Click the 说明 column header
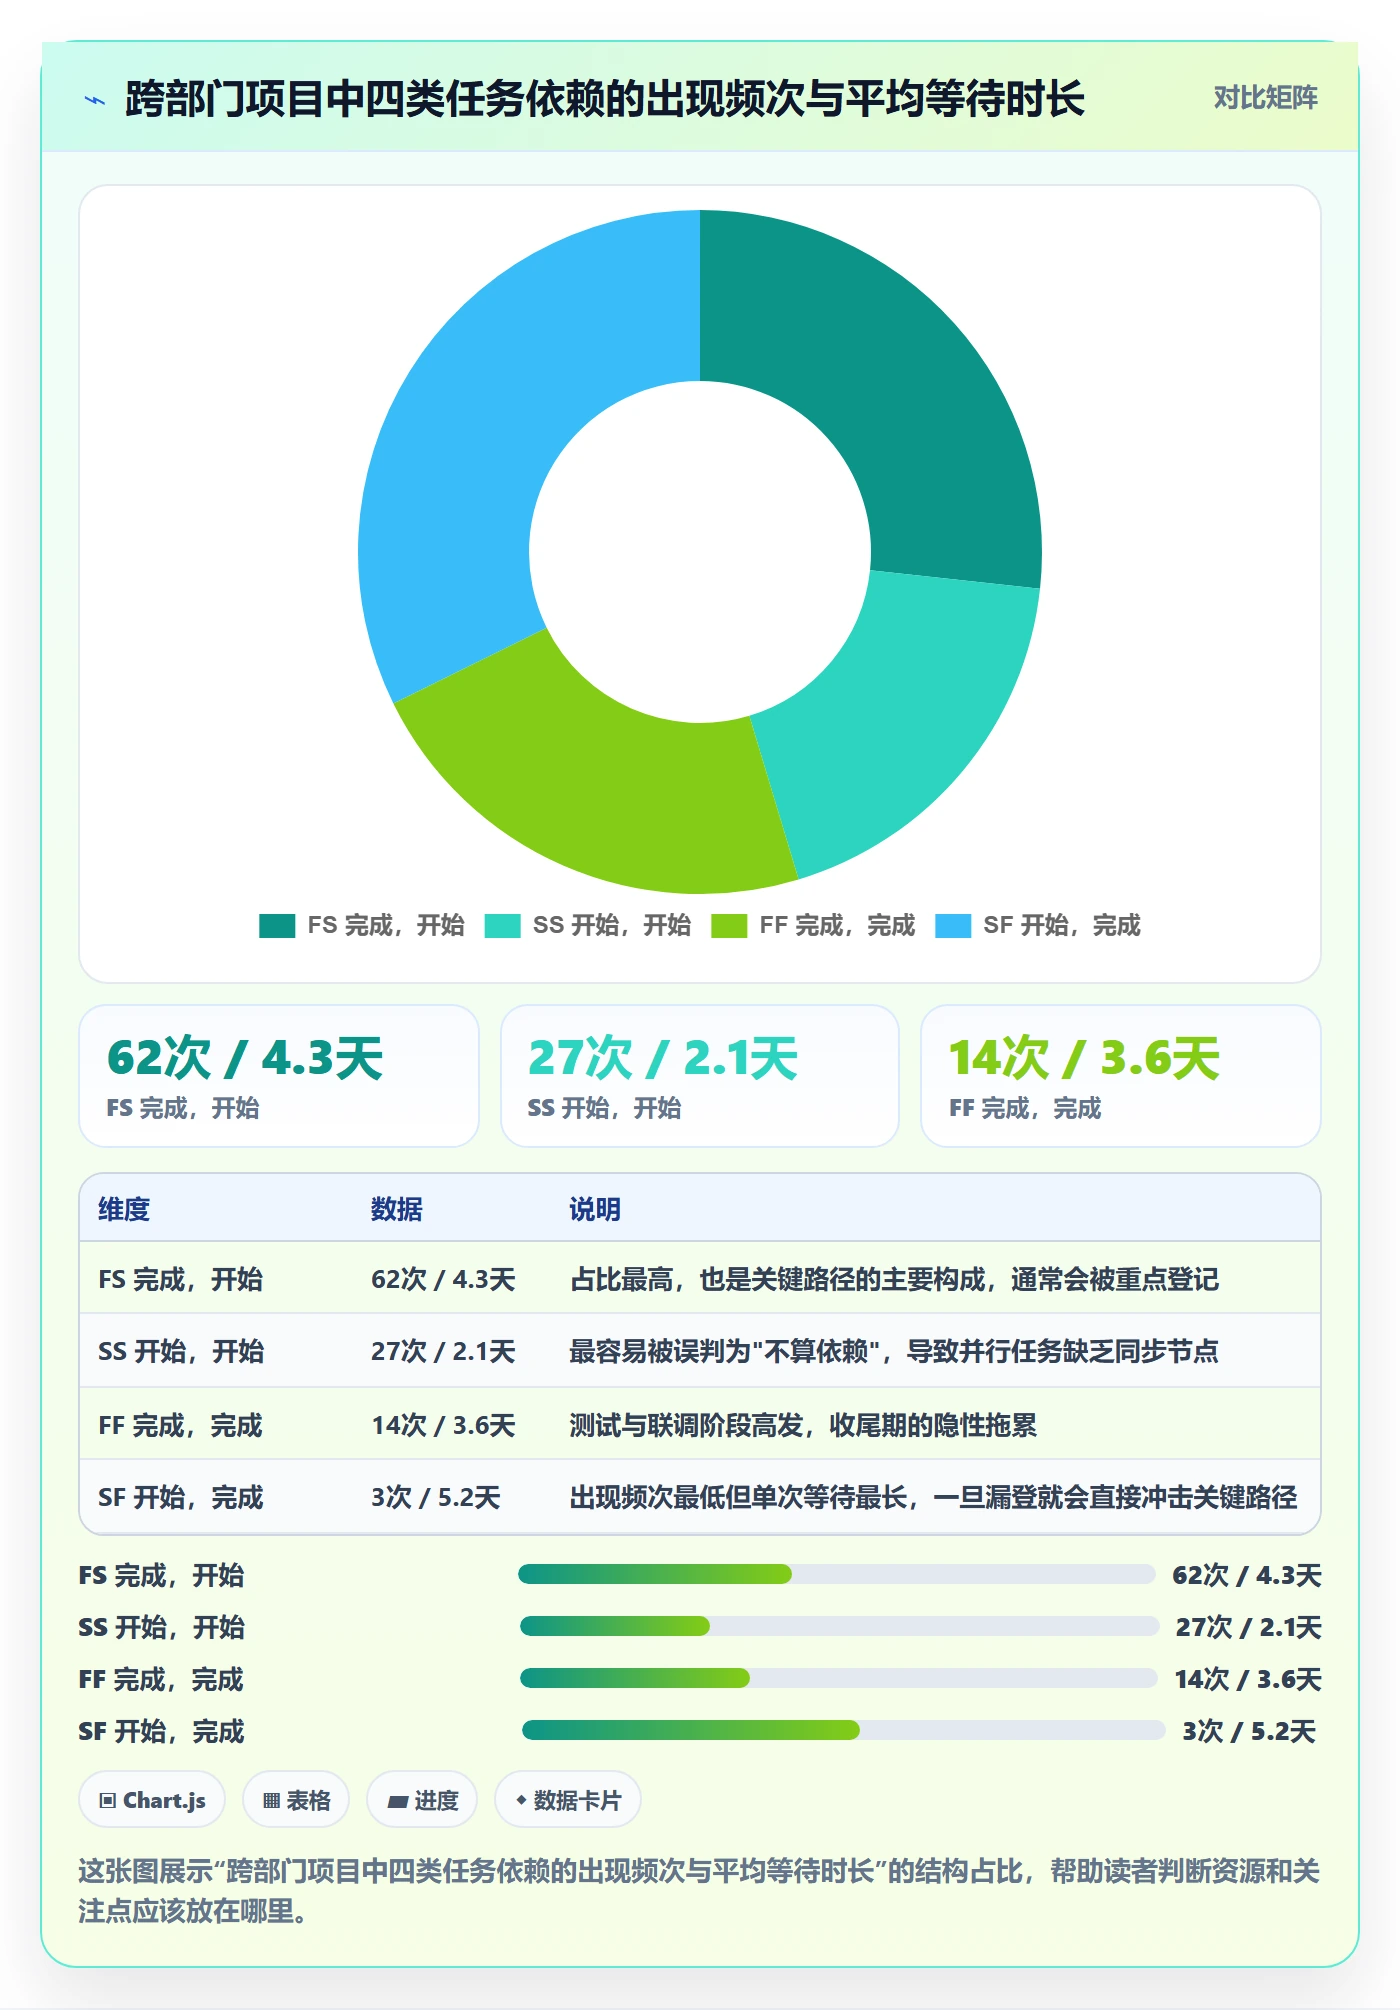1400x2010 pixels. [x=595, y=1209]
